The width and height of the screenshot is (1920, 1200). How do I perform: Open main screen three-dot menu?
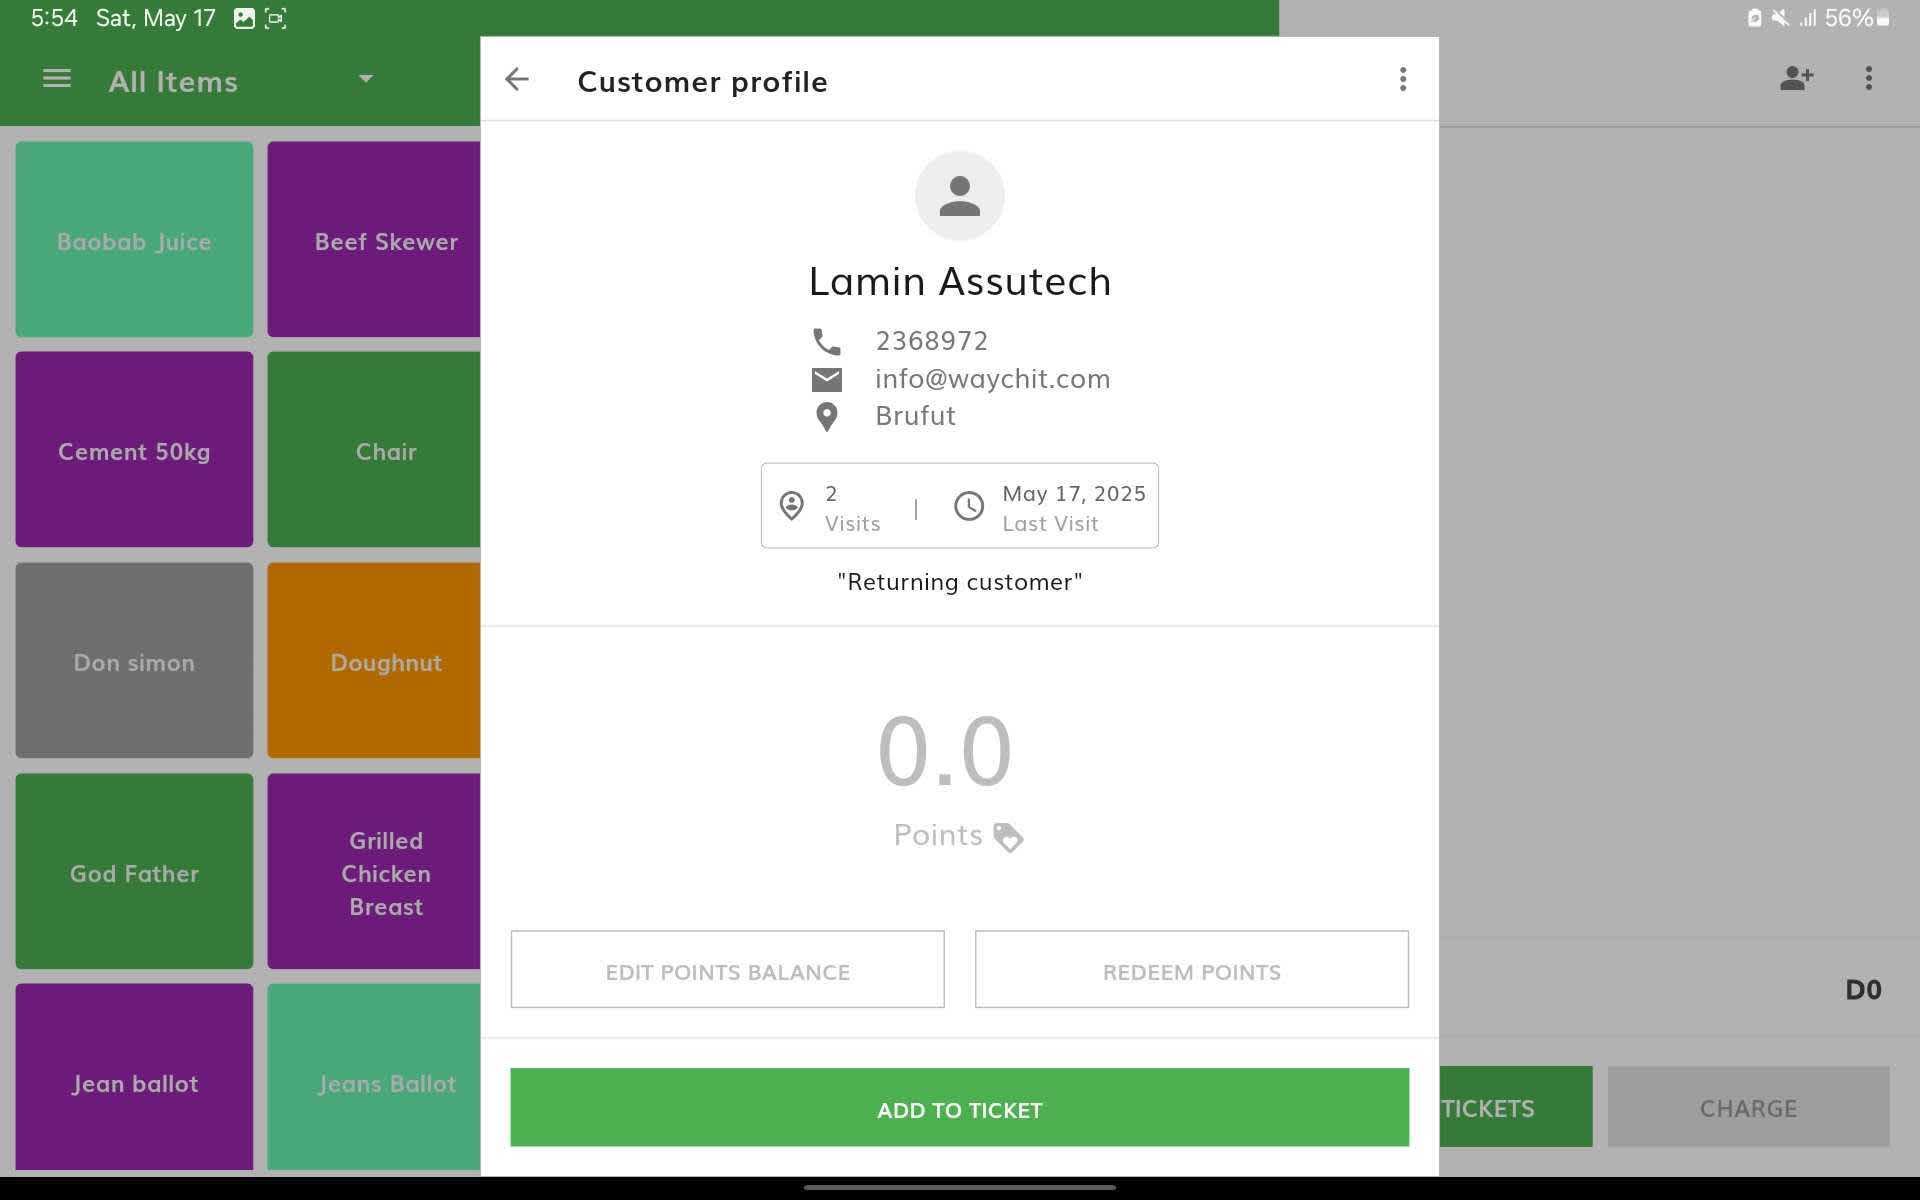1868,79
